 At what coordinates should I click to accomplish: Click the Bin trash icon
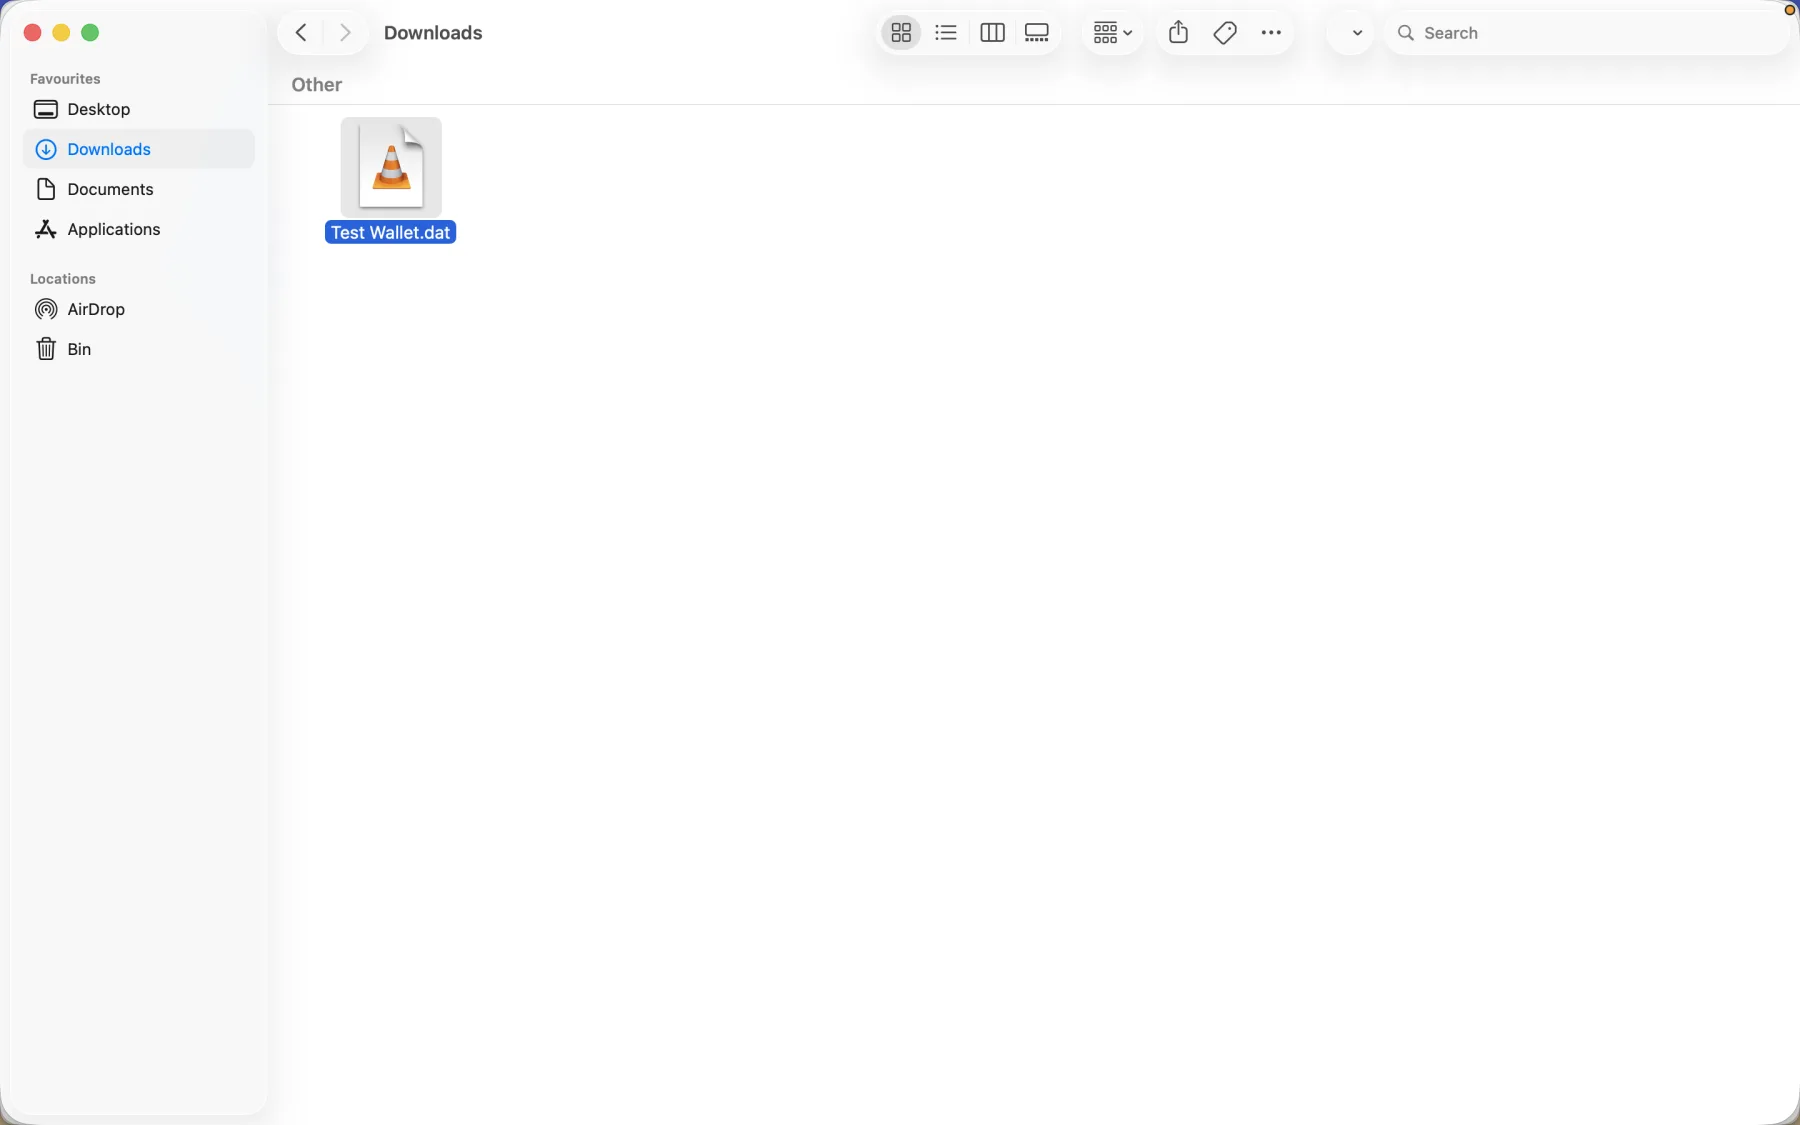pyautogui.click(x=45, y=349)
